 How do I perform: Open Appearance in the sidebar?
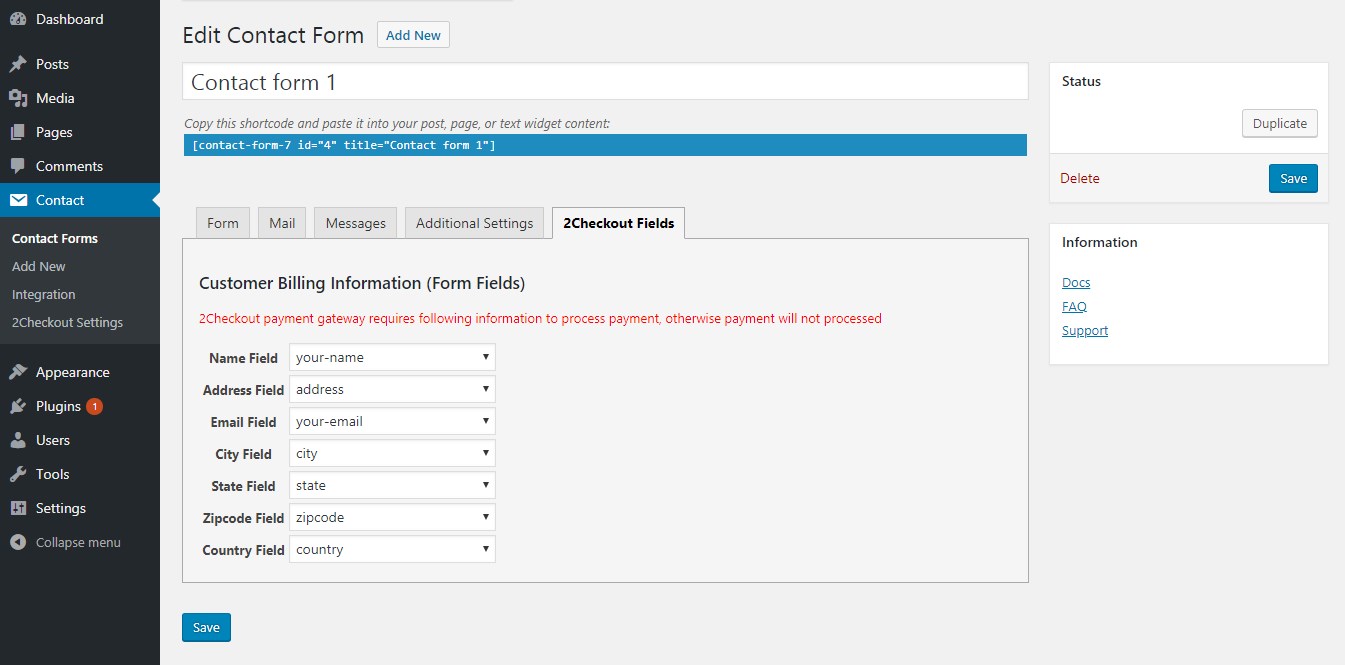(x=73, y=372)
